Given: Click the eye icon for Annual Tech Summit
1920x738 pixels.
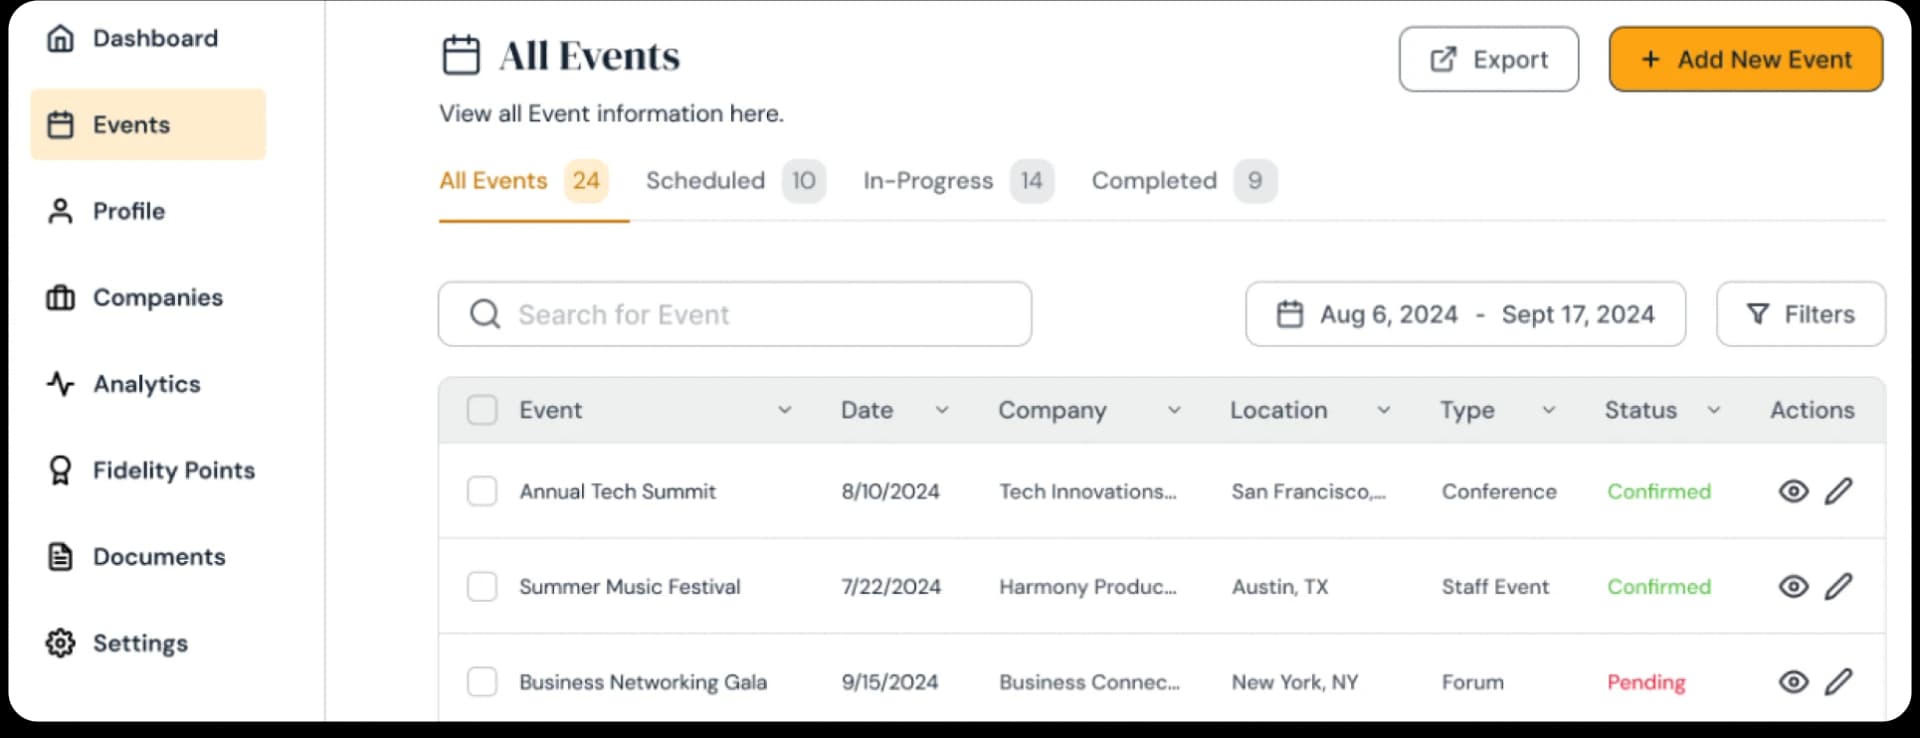Looking at the screenshot, I should pos(1793,491).
